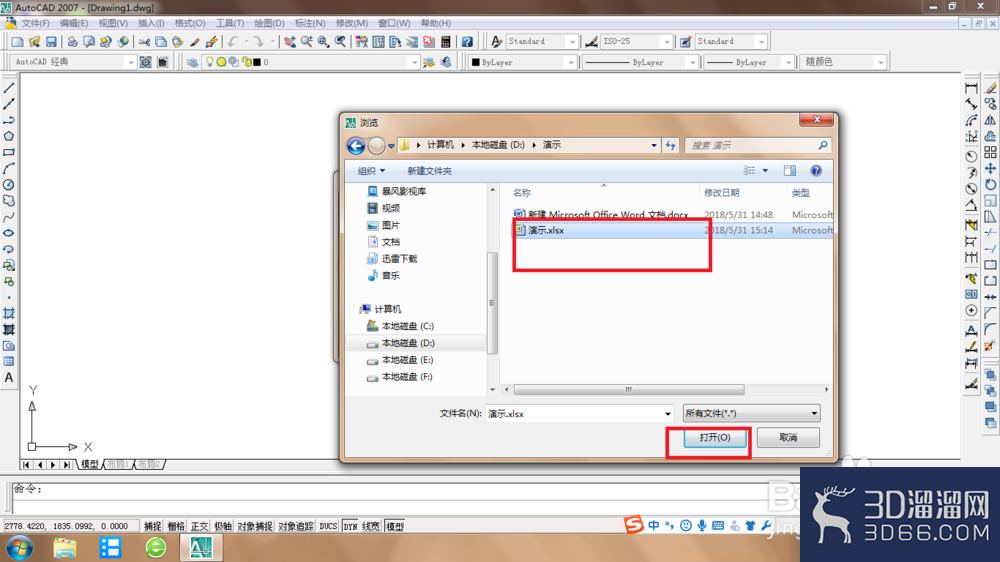The height and width of the screenshot is (562, 1000).
Task: Save the drawing with the floppy icon
Action: [51, 42]
